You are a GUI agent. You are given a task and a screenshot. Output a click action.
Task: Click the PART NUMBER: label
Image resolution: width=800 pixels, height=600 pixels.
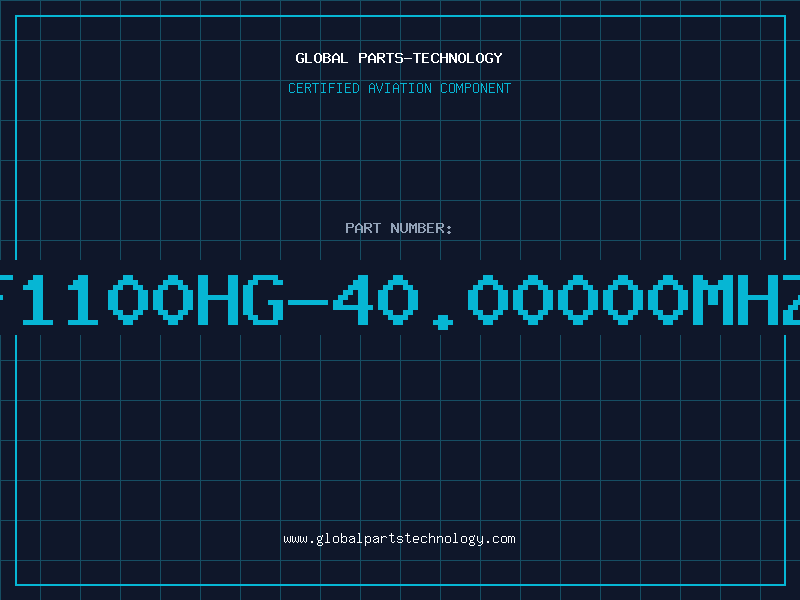(x=399, y=228)
